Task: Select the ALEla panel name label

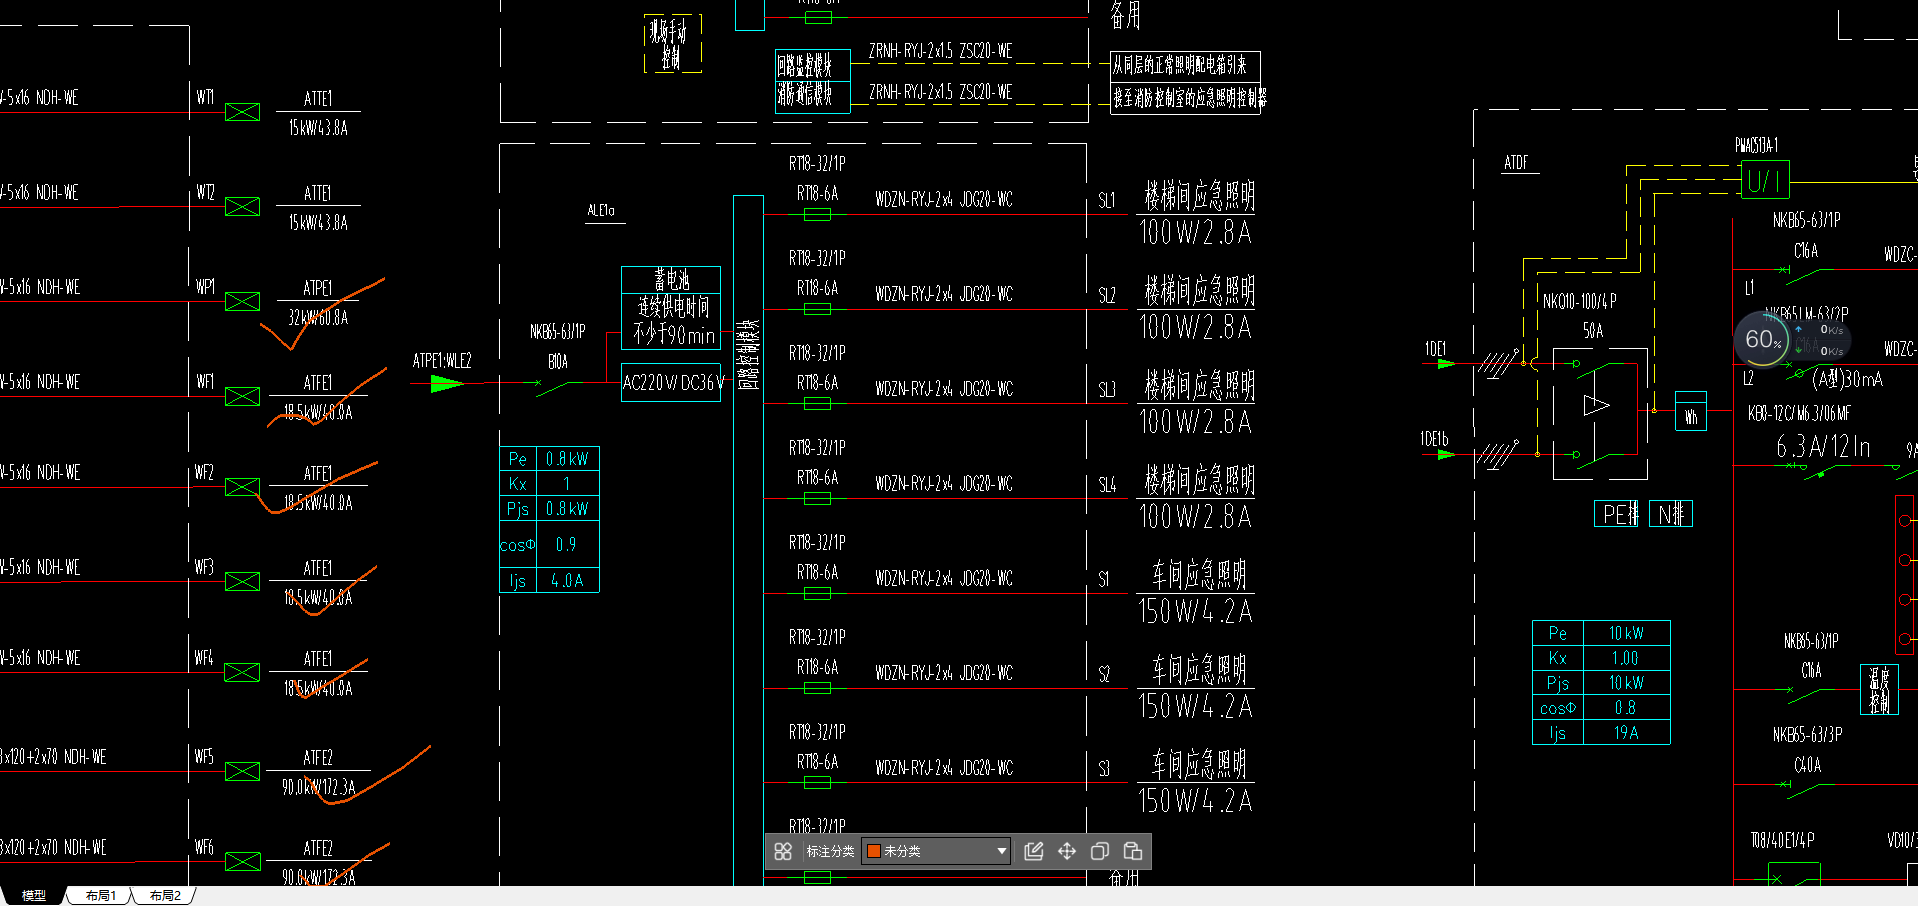Action: (x=601, y=211)
